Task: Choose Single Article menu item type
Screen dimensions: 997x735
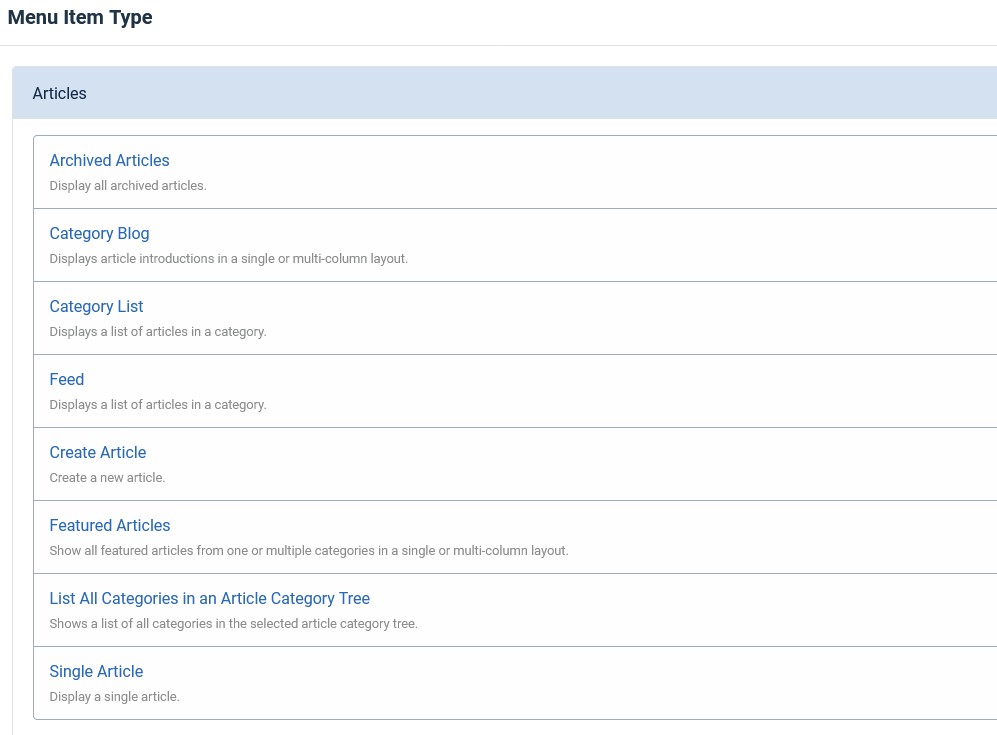Action: [96, 671]
